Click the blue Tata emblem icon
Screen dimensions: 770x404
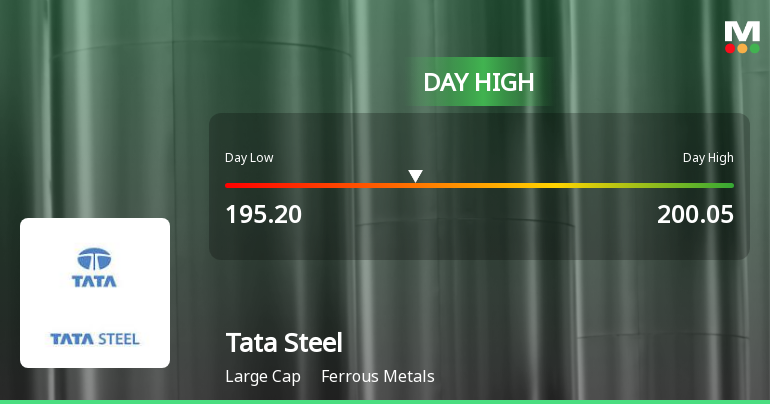(94, 259)
